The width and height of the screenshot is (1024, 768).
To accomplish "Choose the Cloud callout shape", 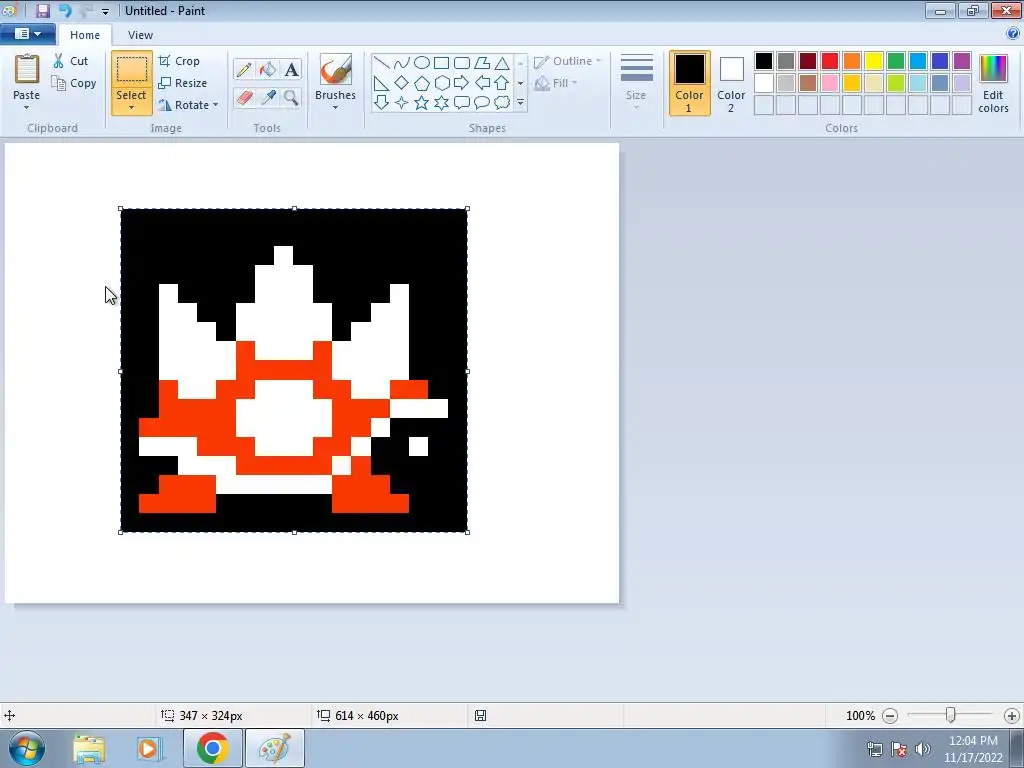I will 502,103.
